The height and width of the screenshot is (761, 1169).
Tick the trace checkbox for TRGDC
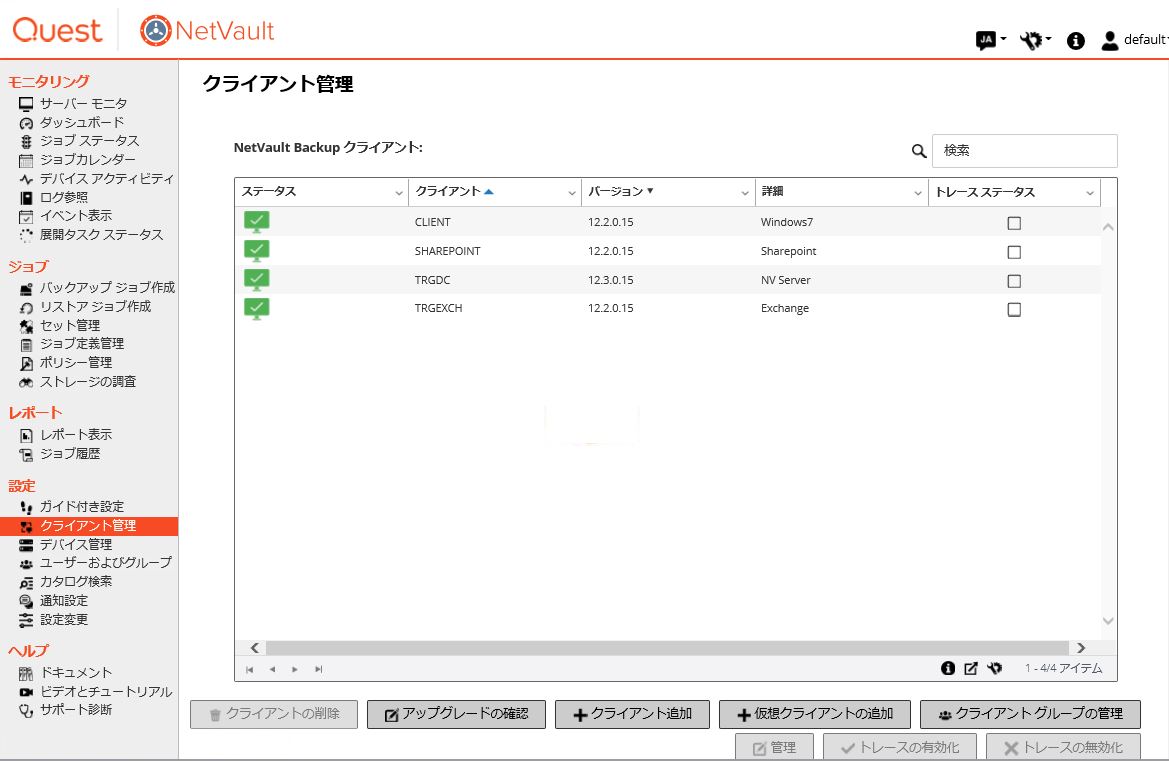(x=1014, y=281)
